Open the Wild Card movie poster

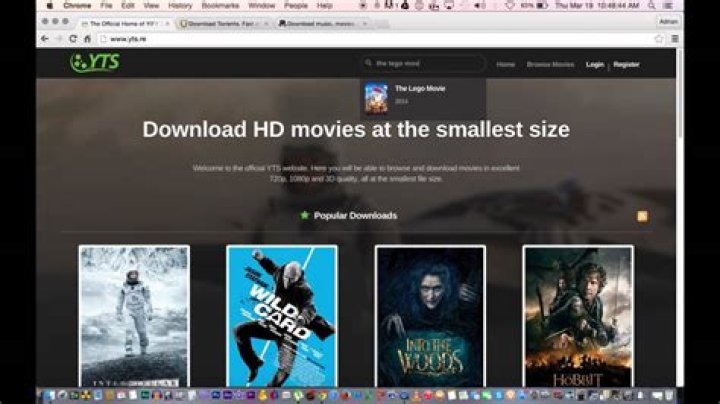[282, 316]
